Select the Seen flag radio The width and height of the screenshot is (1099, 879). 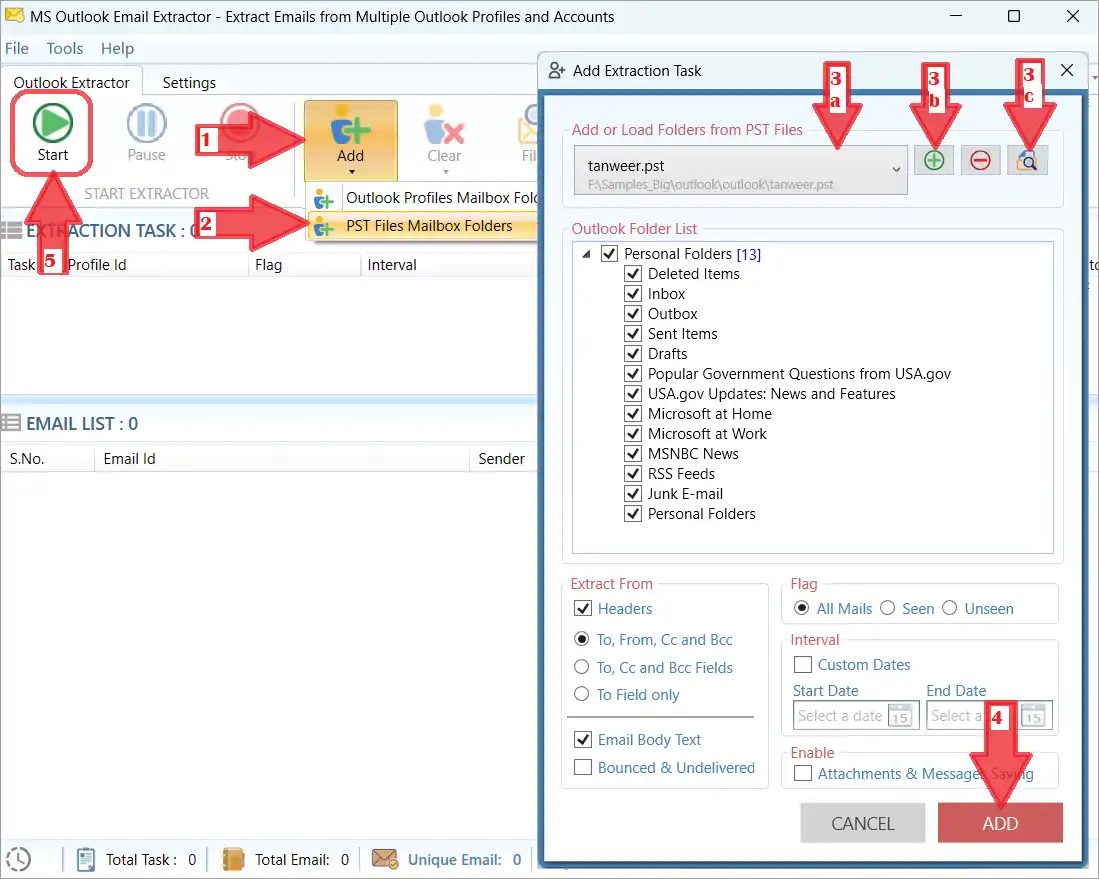click(x=887, y=608)
